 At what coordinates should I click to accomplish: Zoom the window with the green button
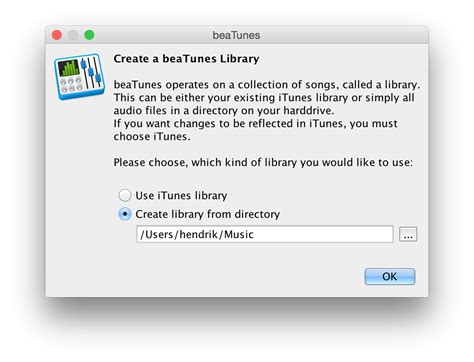click(89, 35)
